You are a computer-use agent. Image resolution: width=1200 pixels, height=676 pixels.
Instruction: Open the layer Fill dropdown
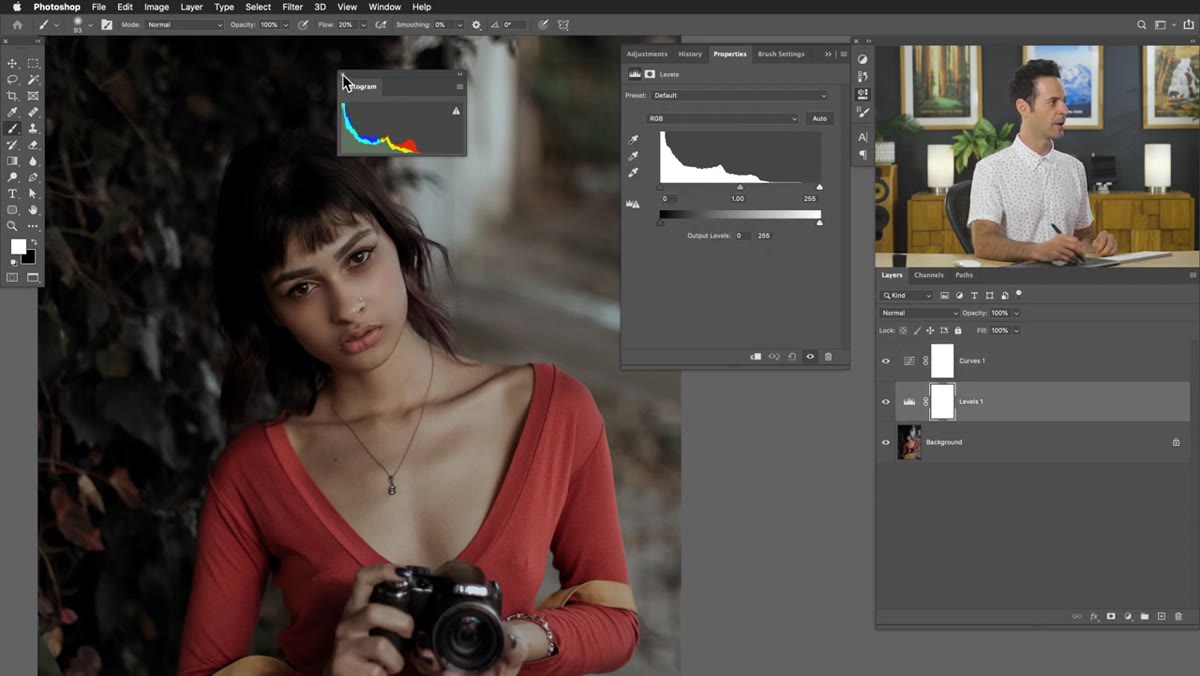pyautogui.click(x=1017, y=330)
